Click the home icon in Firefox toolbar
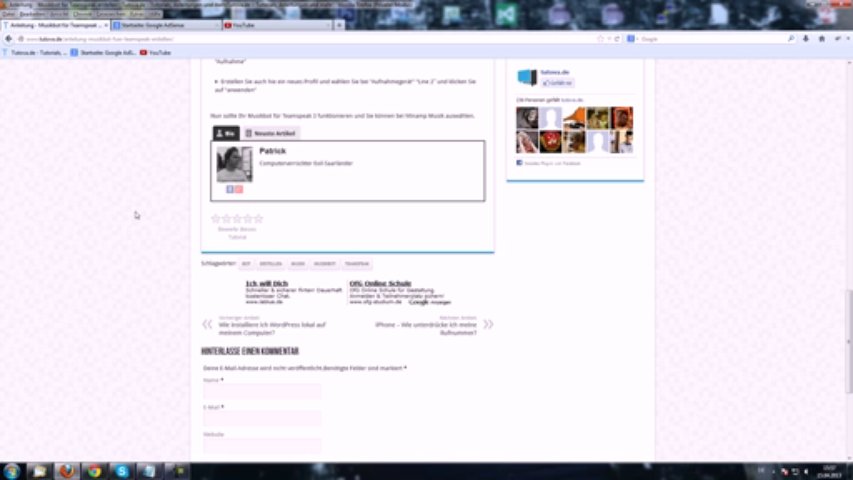 [821, 39]
